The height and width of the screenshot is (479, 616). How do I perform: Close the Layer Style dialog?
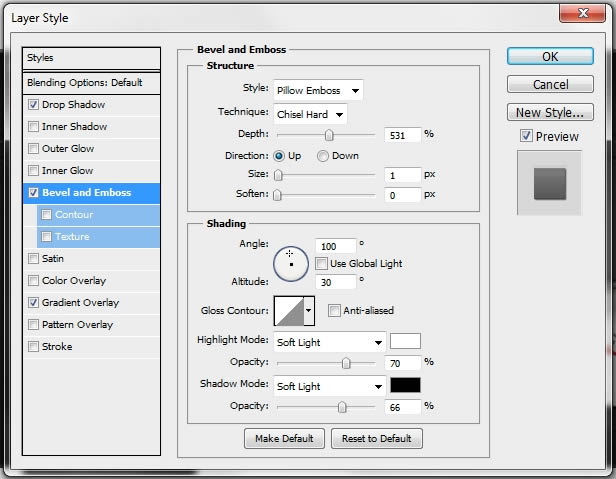click(x=583, y=13)
